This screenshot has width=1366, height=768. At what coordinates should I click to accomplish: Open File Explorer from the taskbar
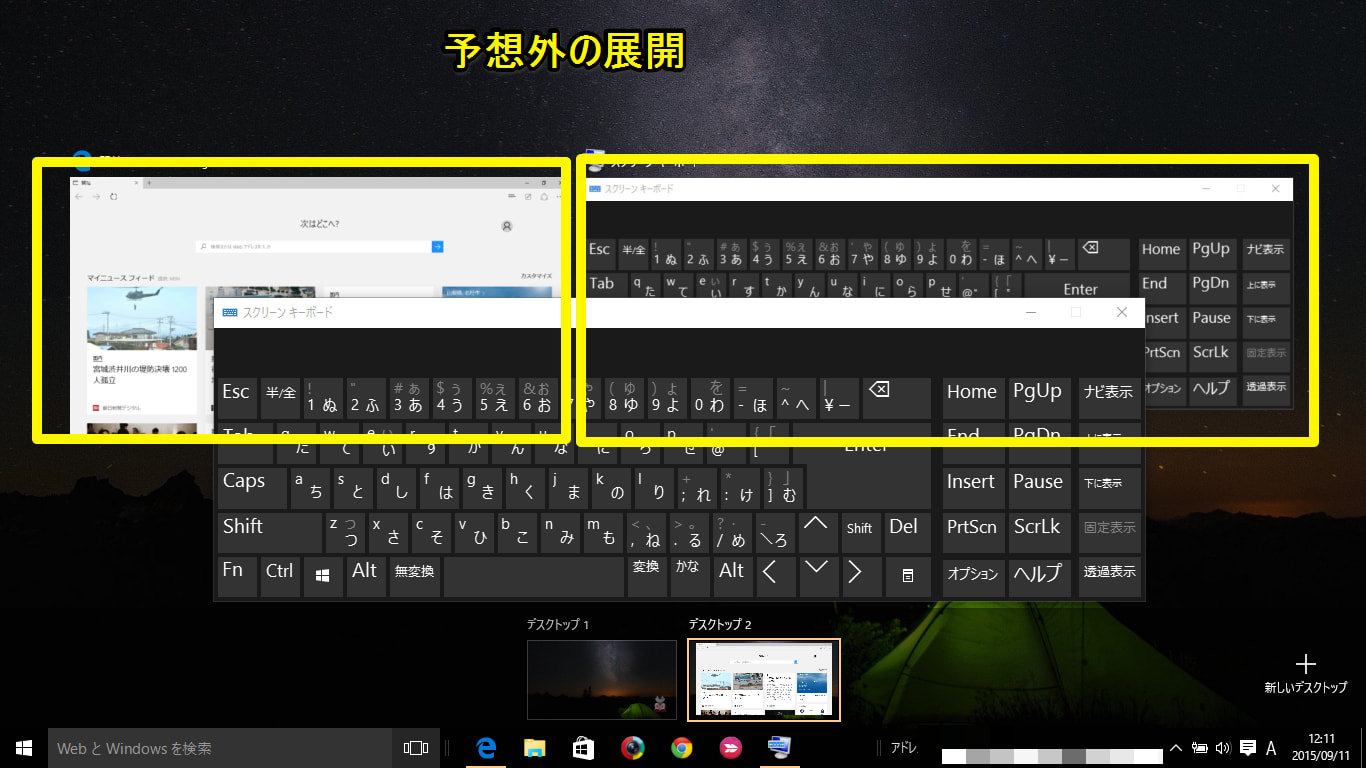click(x=535, y=748)
